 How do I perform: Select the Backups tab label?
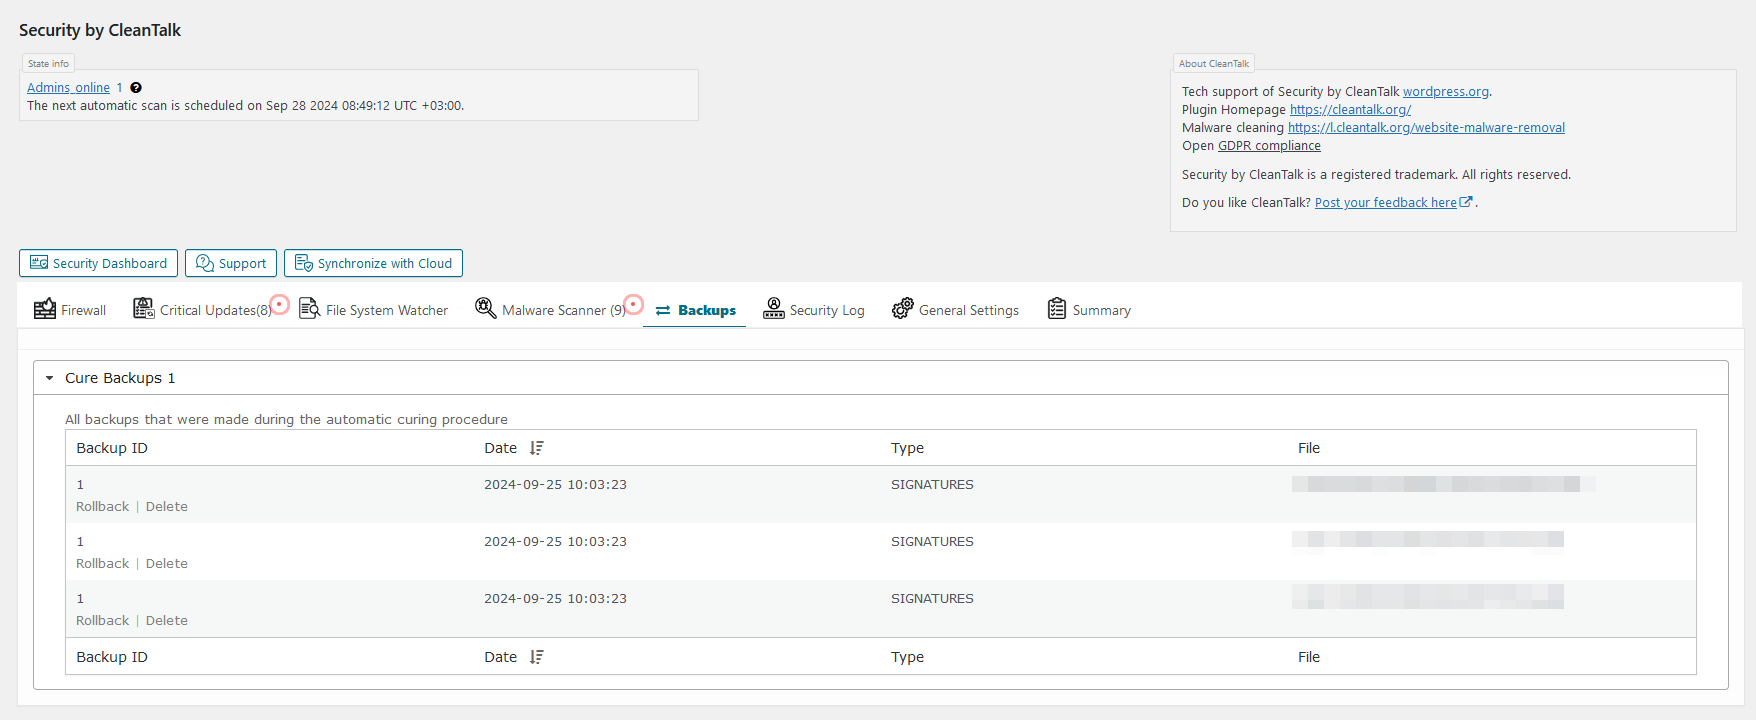click(707, 310)
